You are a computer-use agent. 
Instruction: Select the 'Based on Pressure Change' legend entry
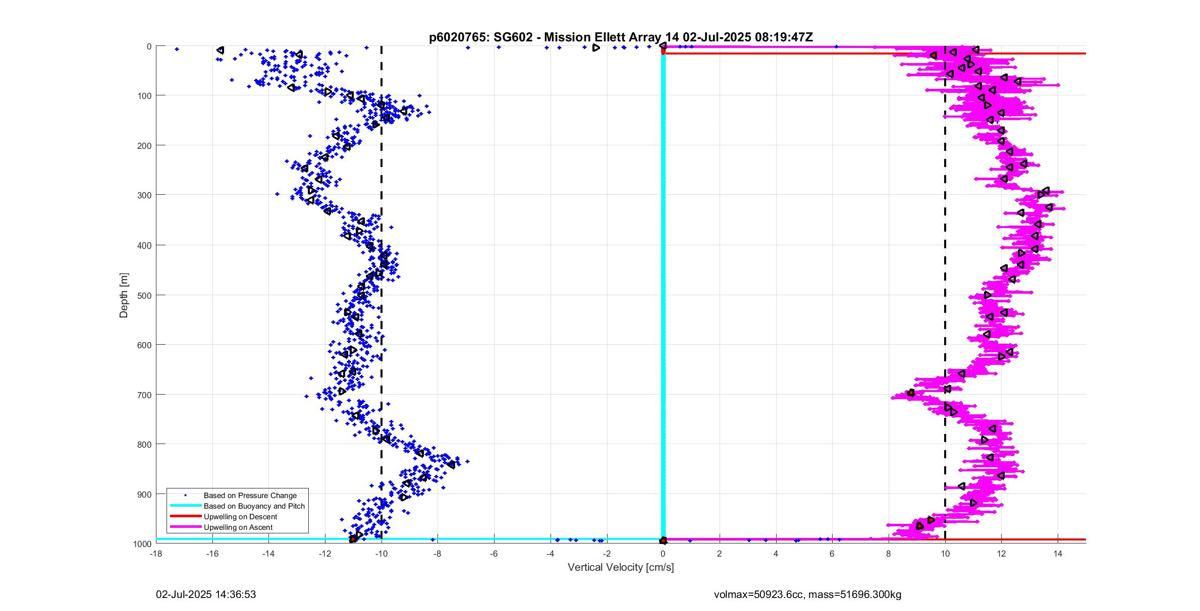coord(250,495)
